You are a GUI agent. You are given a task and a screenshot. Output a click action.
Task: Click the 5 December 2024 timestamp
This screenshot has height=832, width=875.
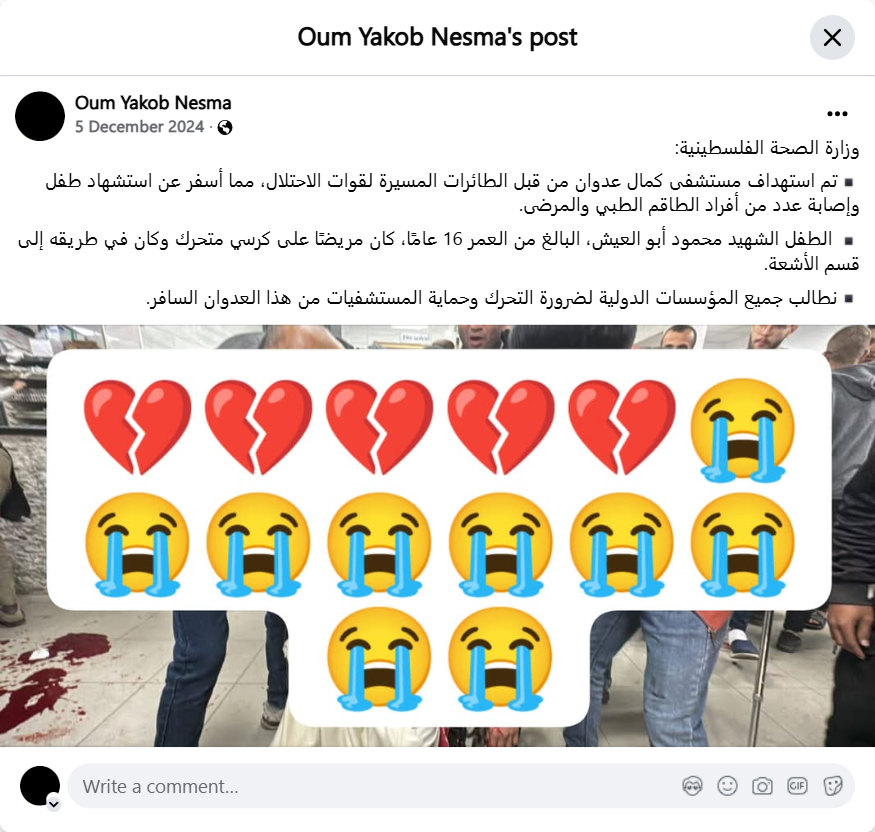coord(140,127)
